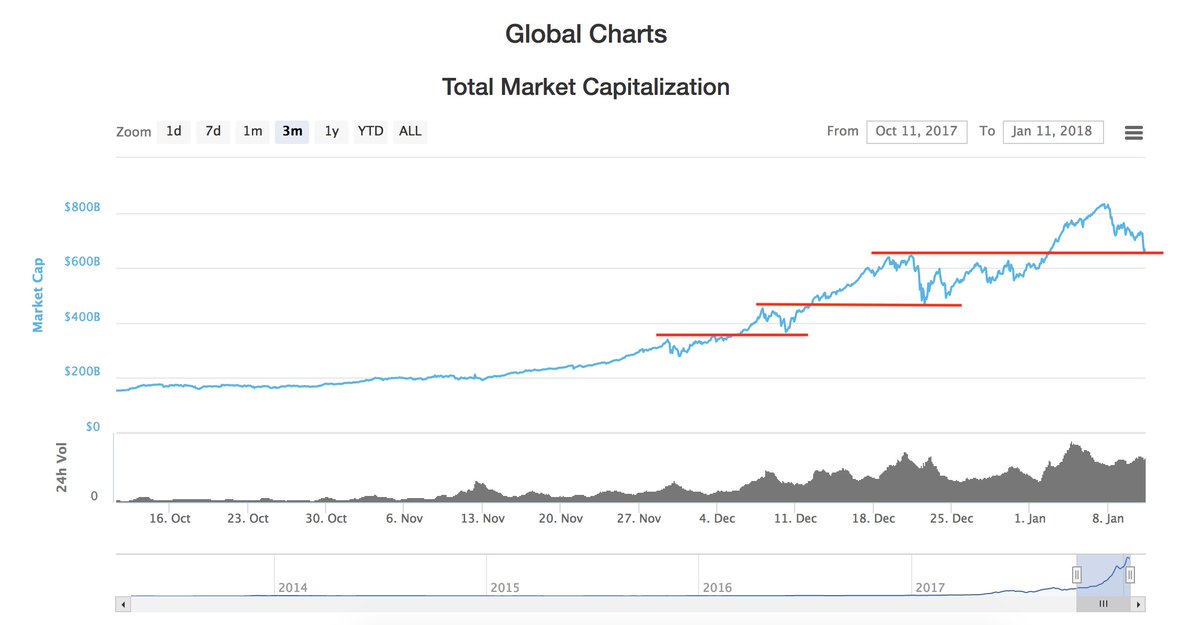Screen dimensions: 1200x625
Task: Edit the From date field showing Oct 11, 2017
Action: pyautogui.click(x=917, y=131)
